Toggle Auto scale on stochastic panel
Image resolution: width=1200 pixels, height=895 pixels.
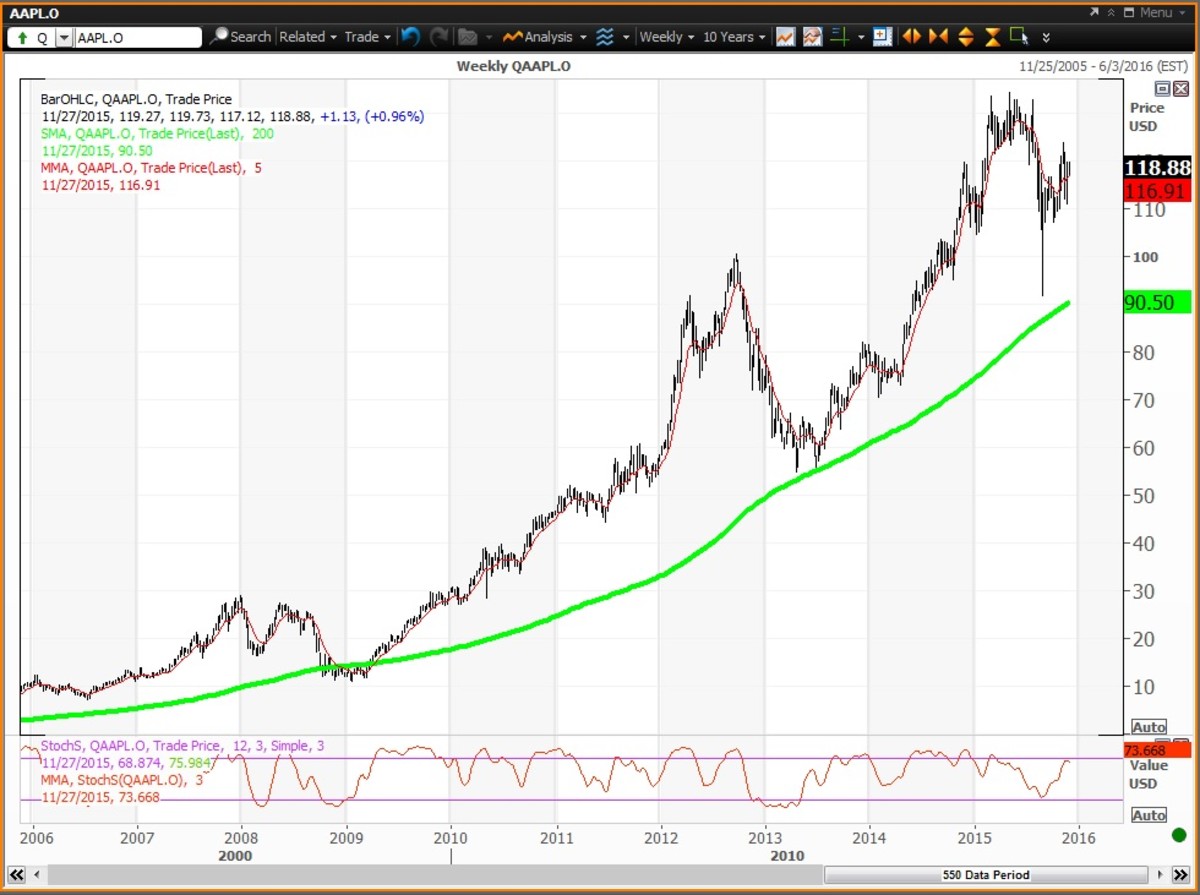pyautogui.click(x=1149, y=815)
